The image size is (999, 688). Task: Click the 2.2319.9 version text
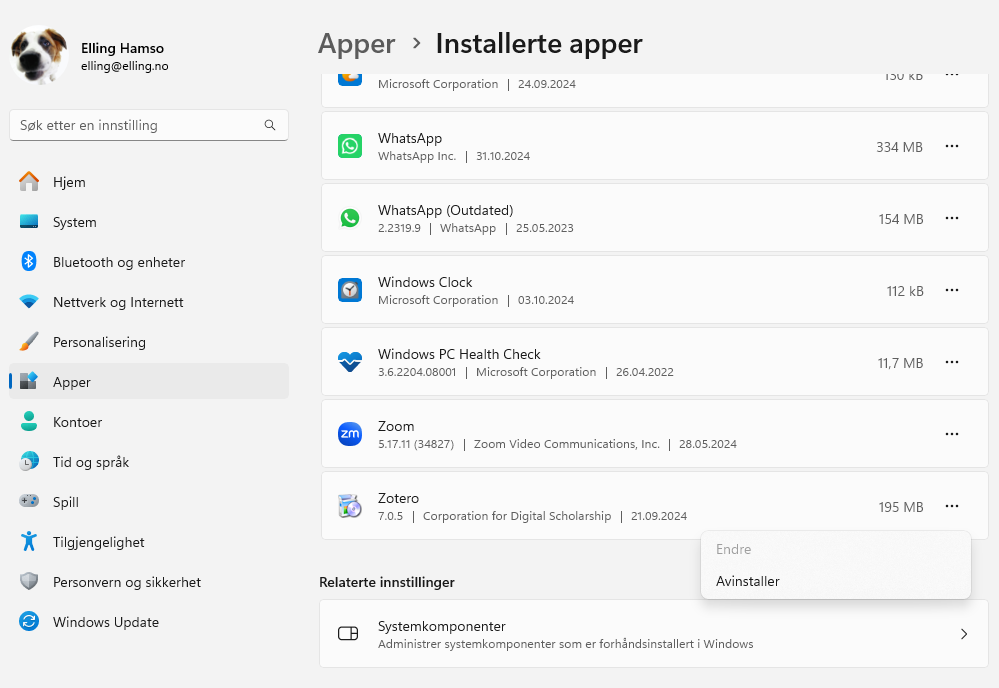tap(399, 228)
